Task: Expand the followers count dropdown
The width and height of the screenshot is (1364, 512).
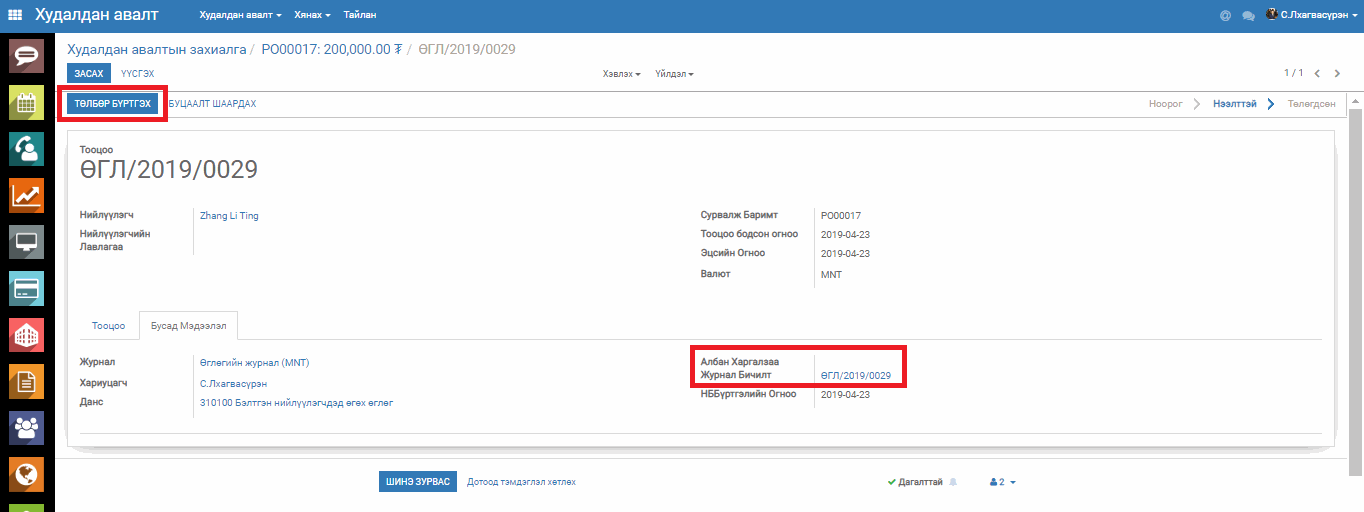Action: 1002,482
